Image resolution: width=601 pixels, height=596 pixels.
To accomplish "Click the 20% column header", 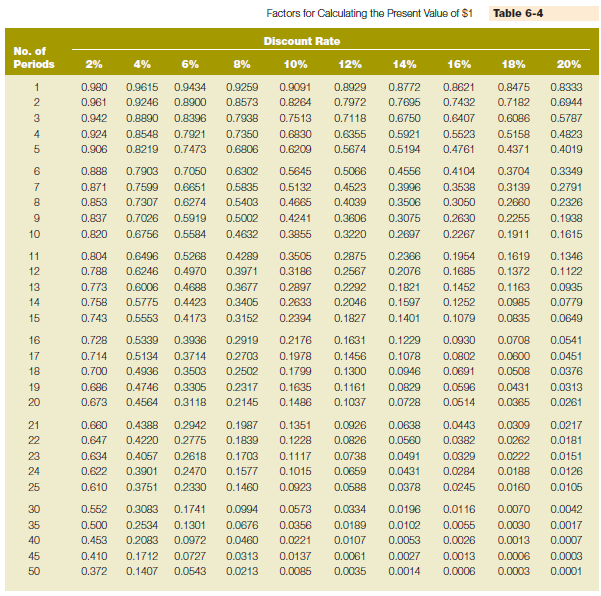I will click(569, 64).
